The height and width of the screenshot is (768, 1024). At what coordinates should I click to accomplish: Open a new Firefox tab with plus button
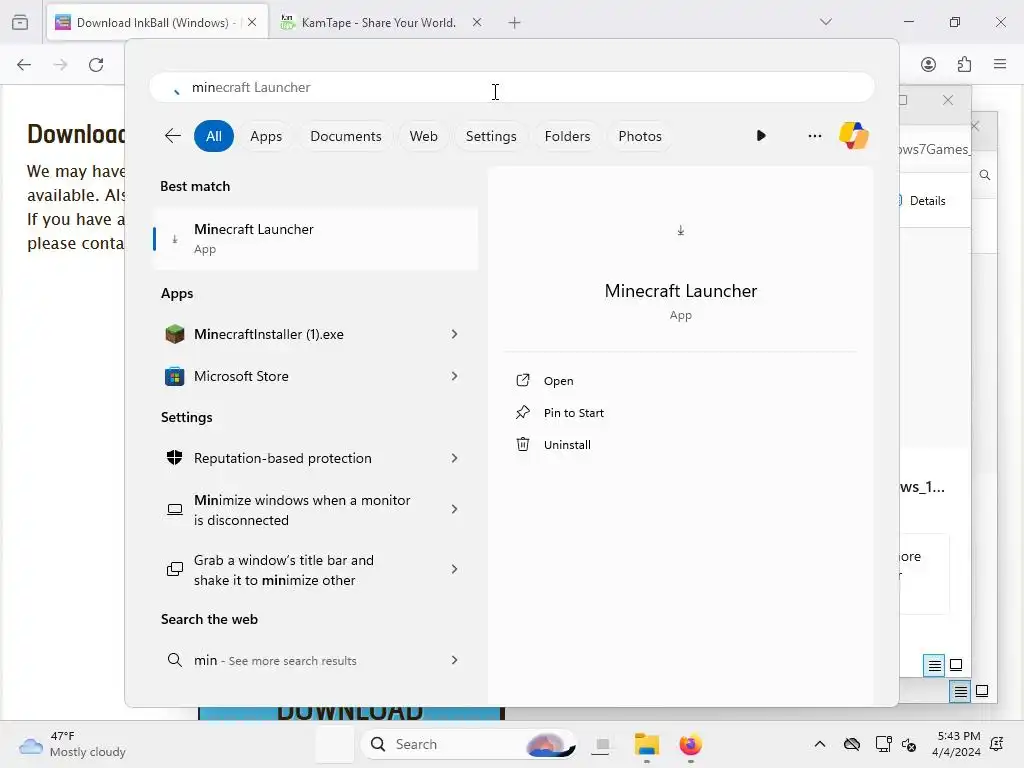515,23
